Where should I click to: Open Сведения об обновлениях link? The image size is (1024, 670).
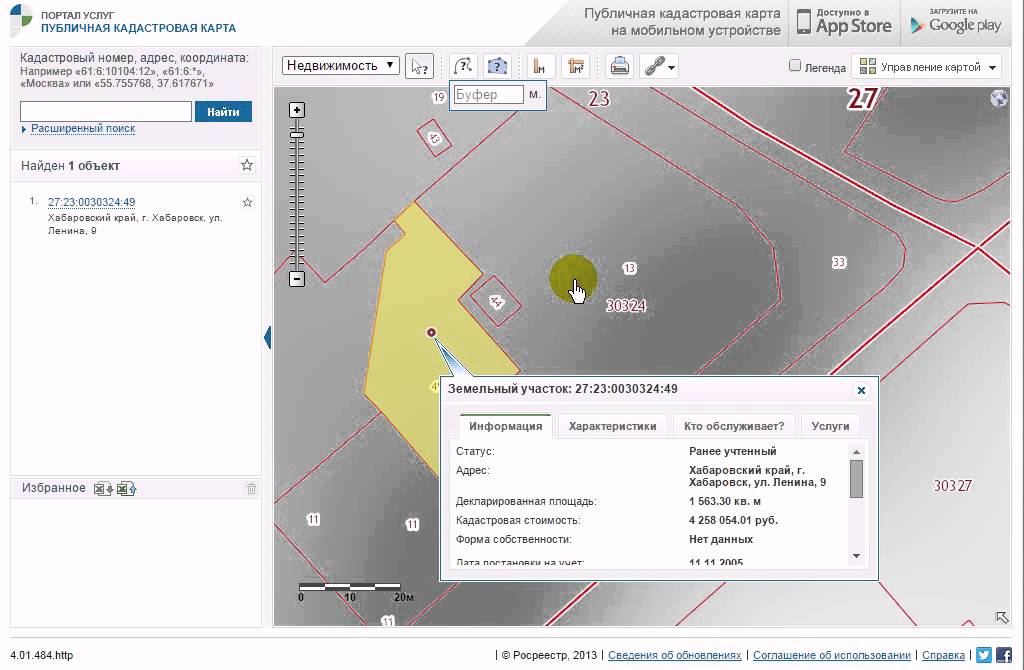pos(675,655)
